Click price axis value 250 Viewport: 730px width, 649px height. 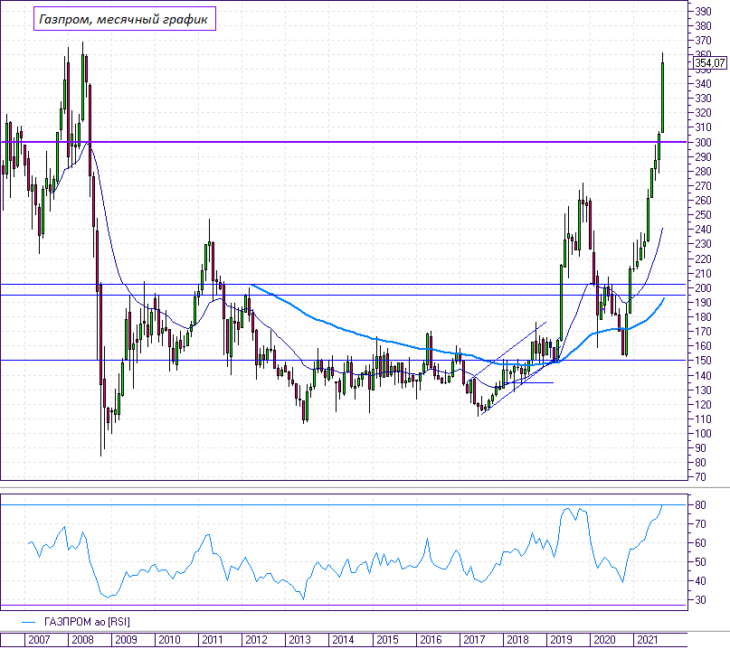(703, 215)
